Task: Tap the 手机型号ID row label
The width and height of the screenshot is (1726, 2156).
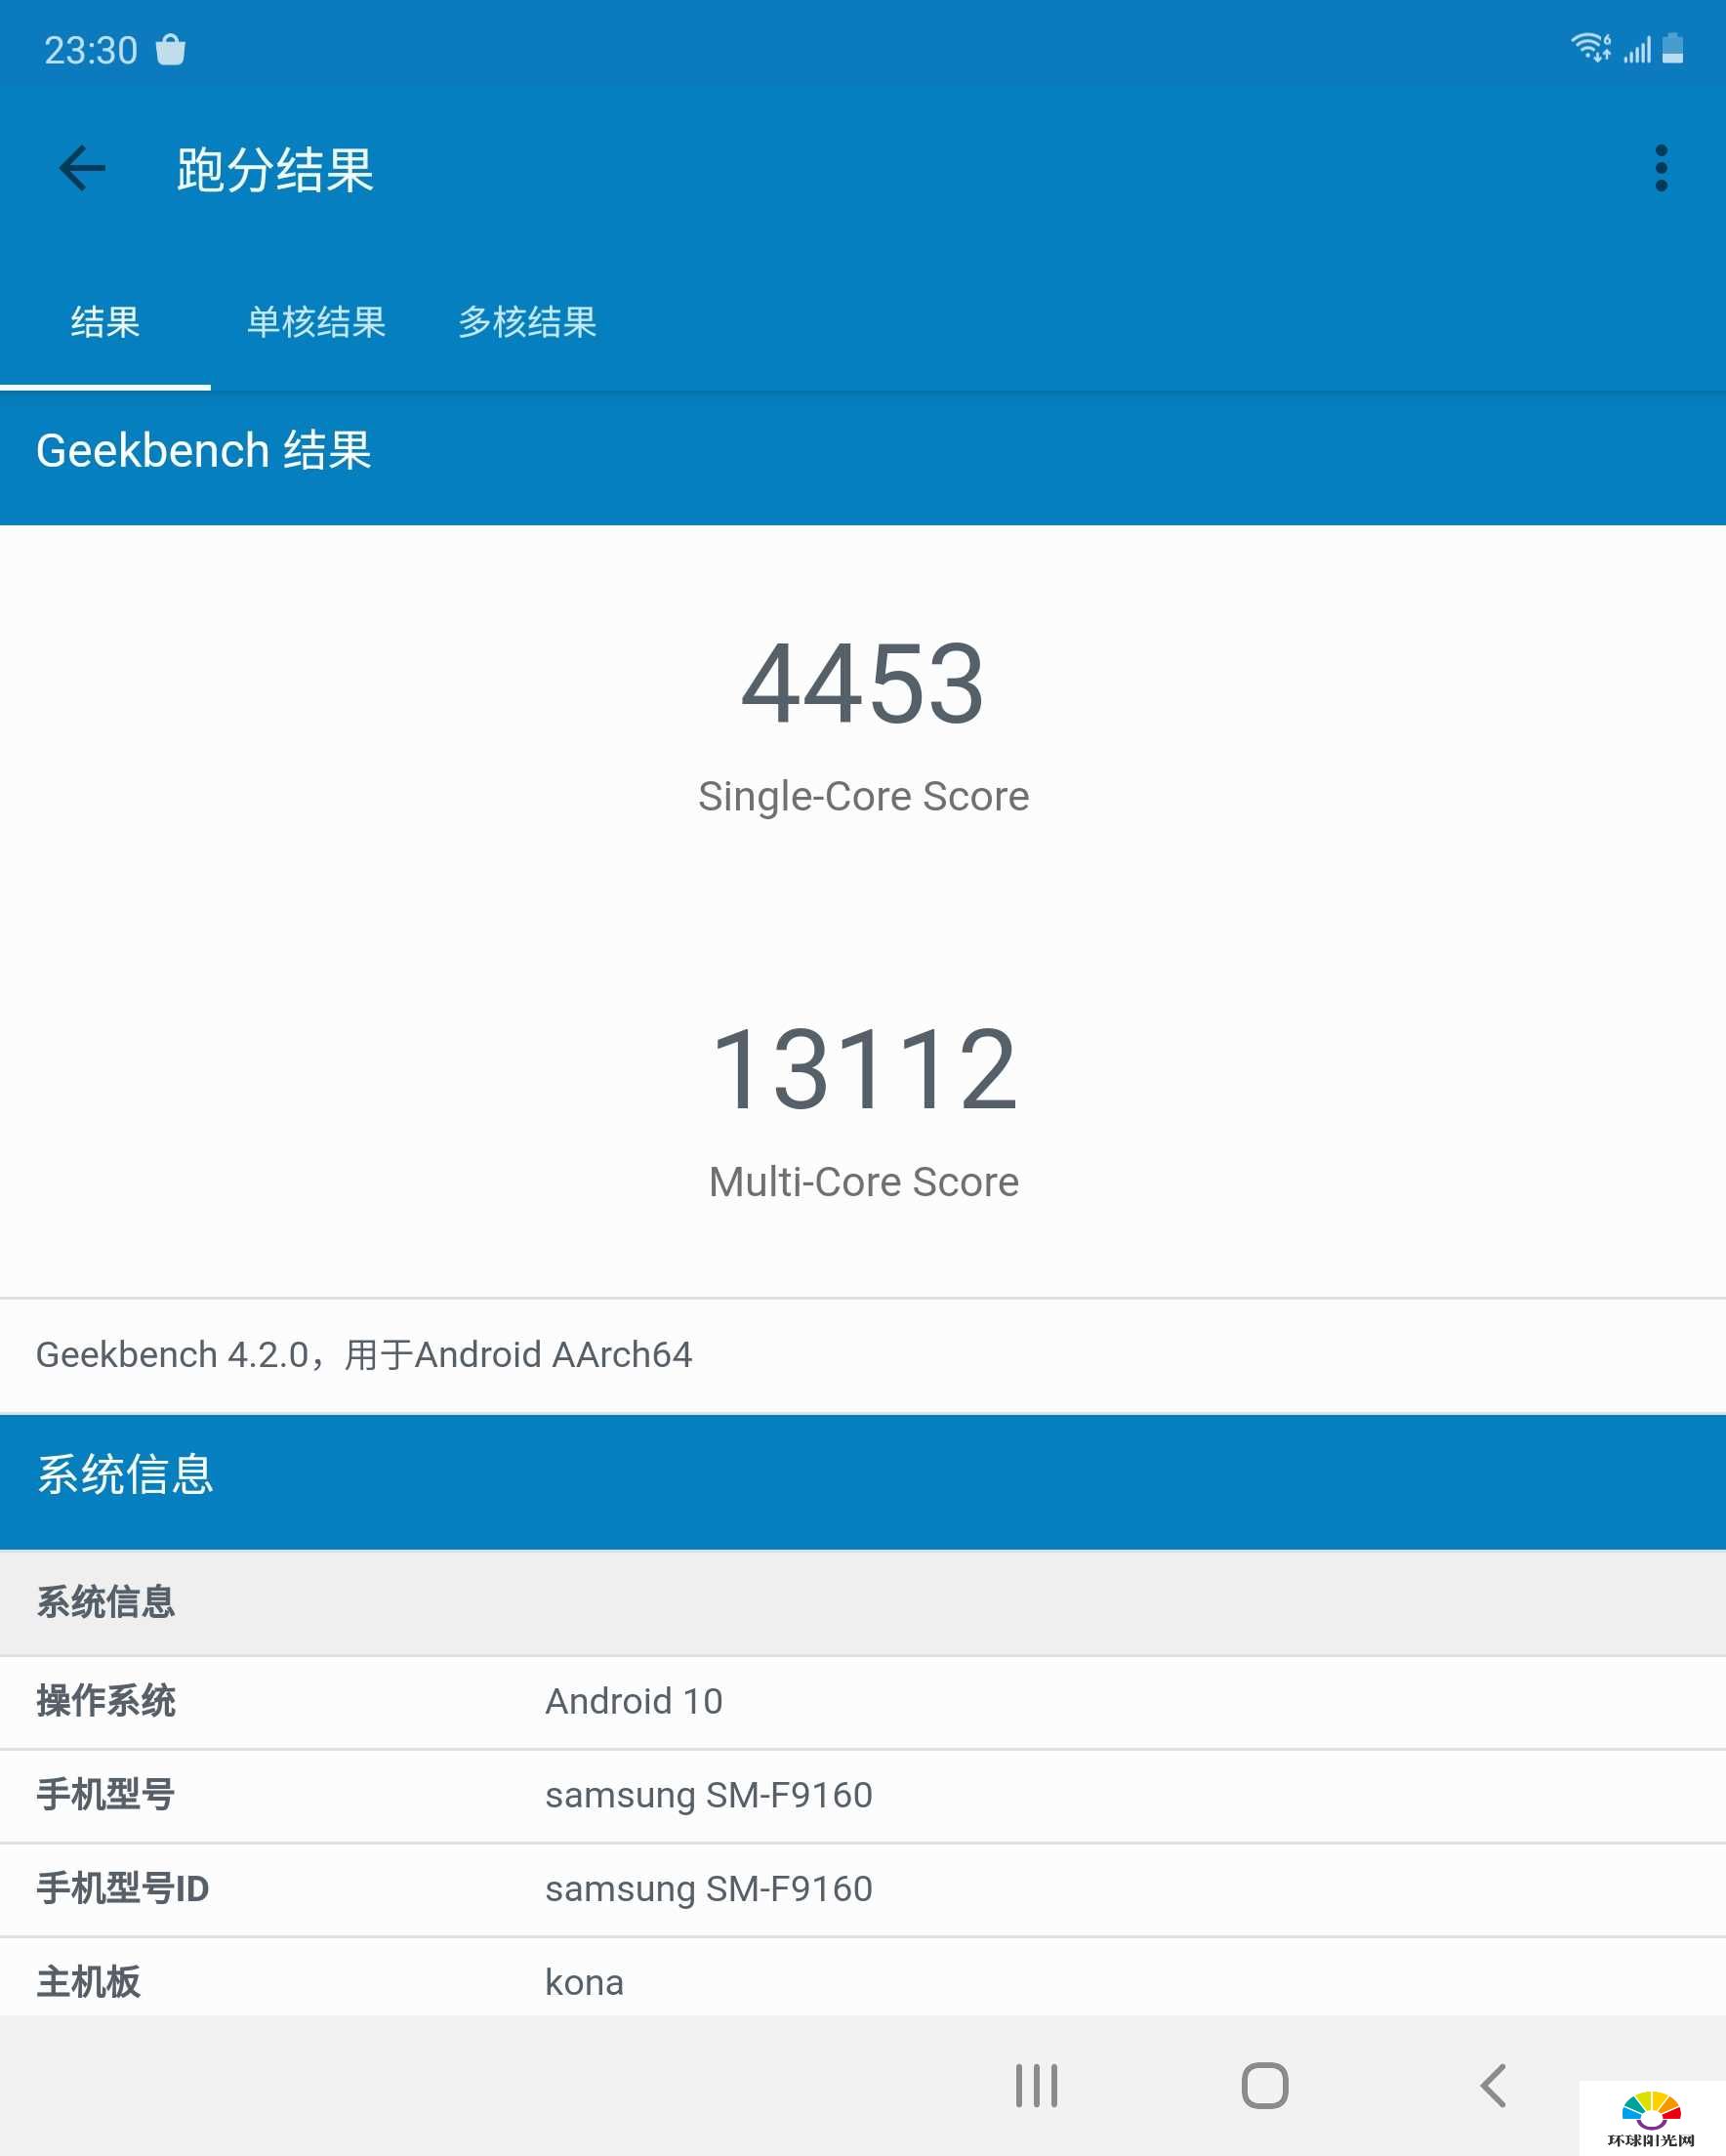Action: pyautogui.click(x=123, y=1888)
